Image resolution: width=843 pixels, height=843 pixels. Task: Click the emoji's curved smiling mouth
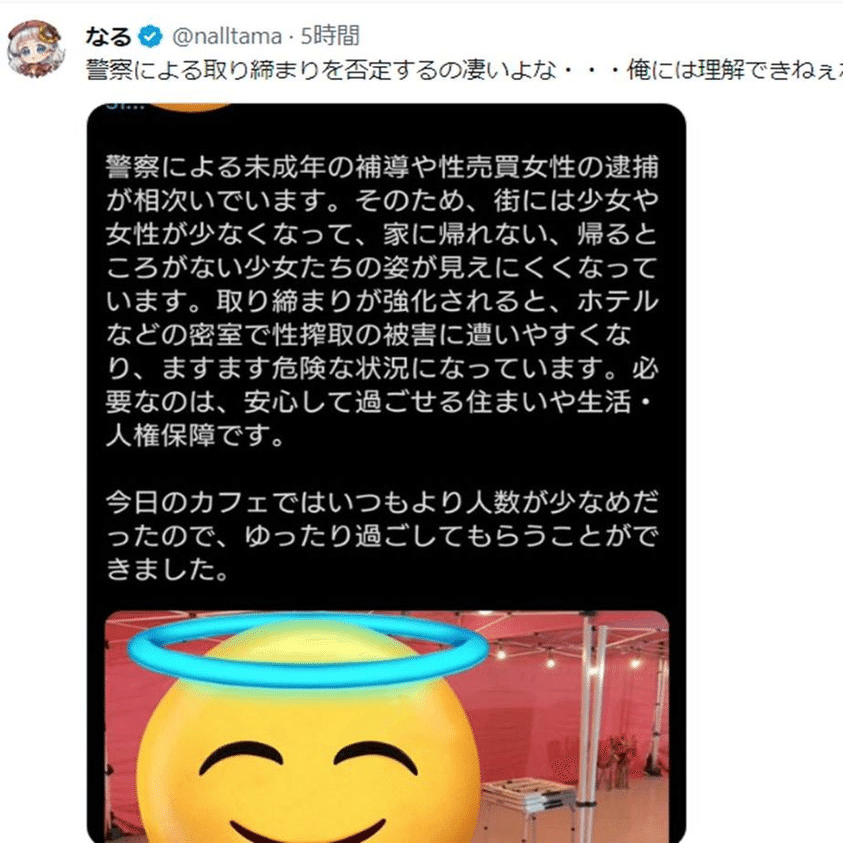tap(308, 831)
